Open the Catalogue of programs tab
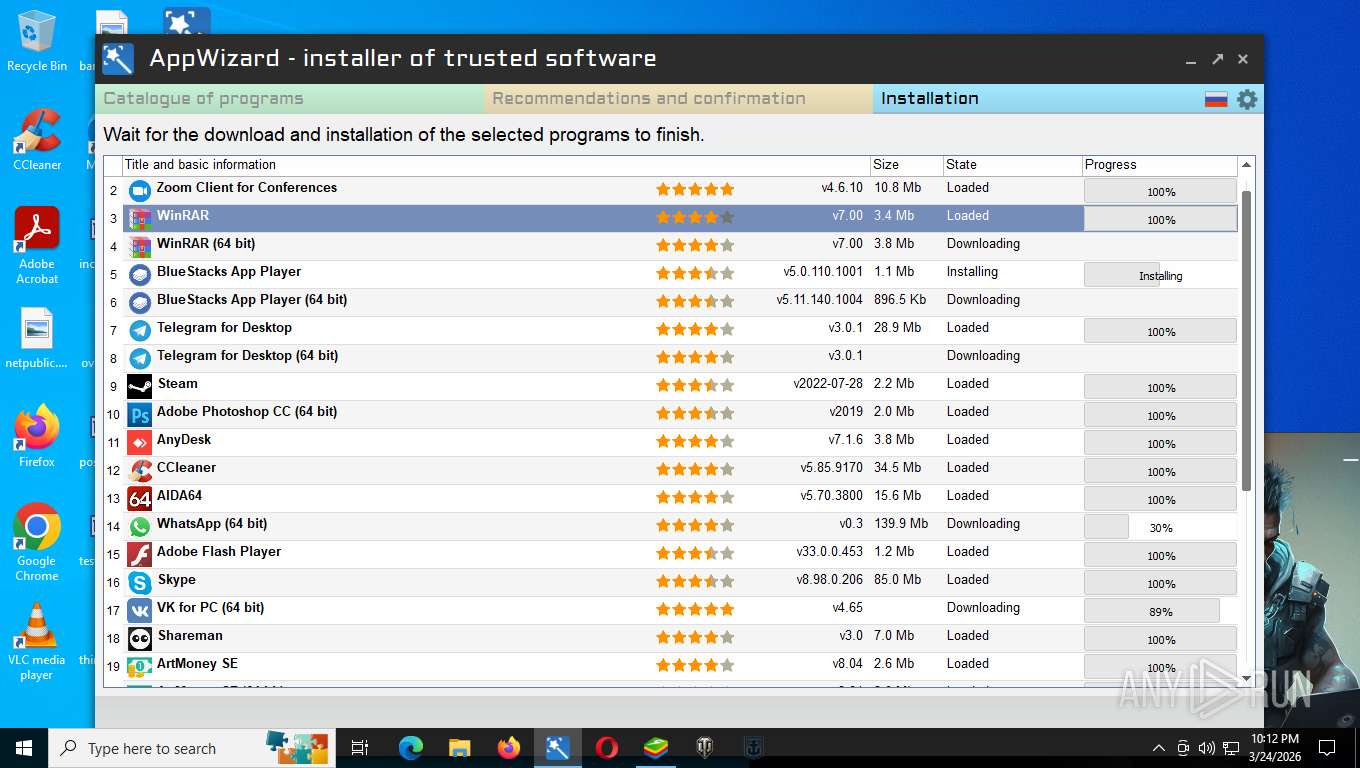The width and height of the screenshot is (1360, 768). 290,99
